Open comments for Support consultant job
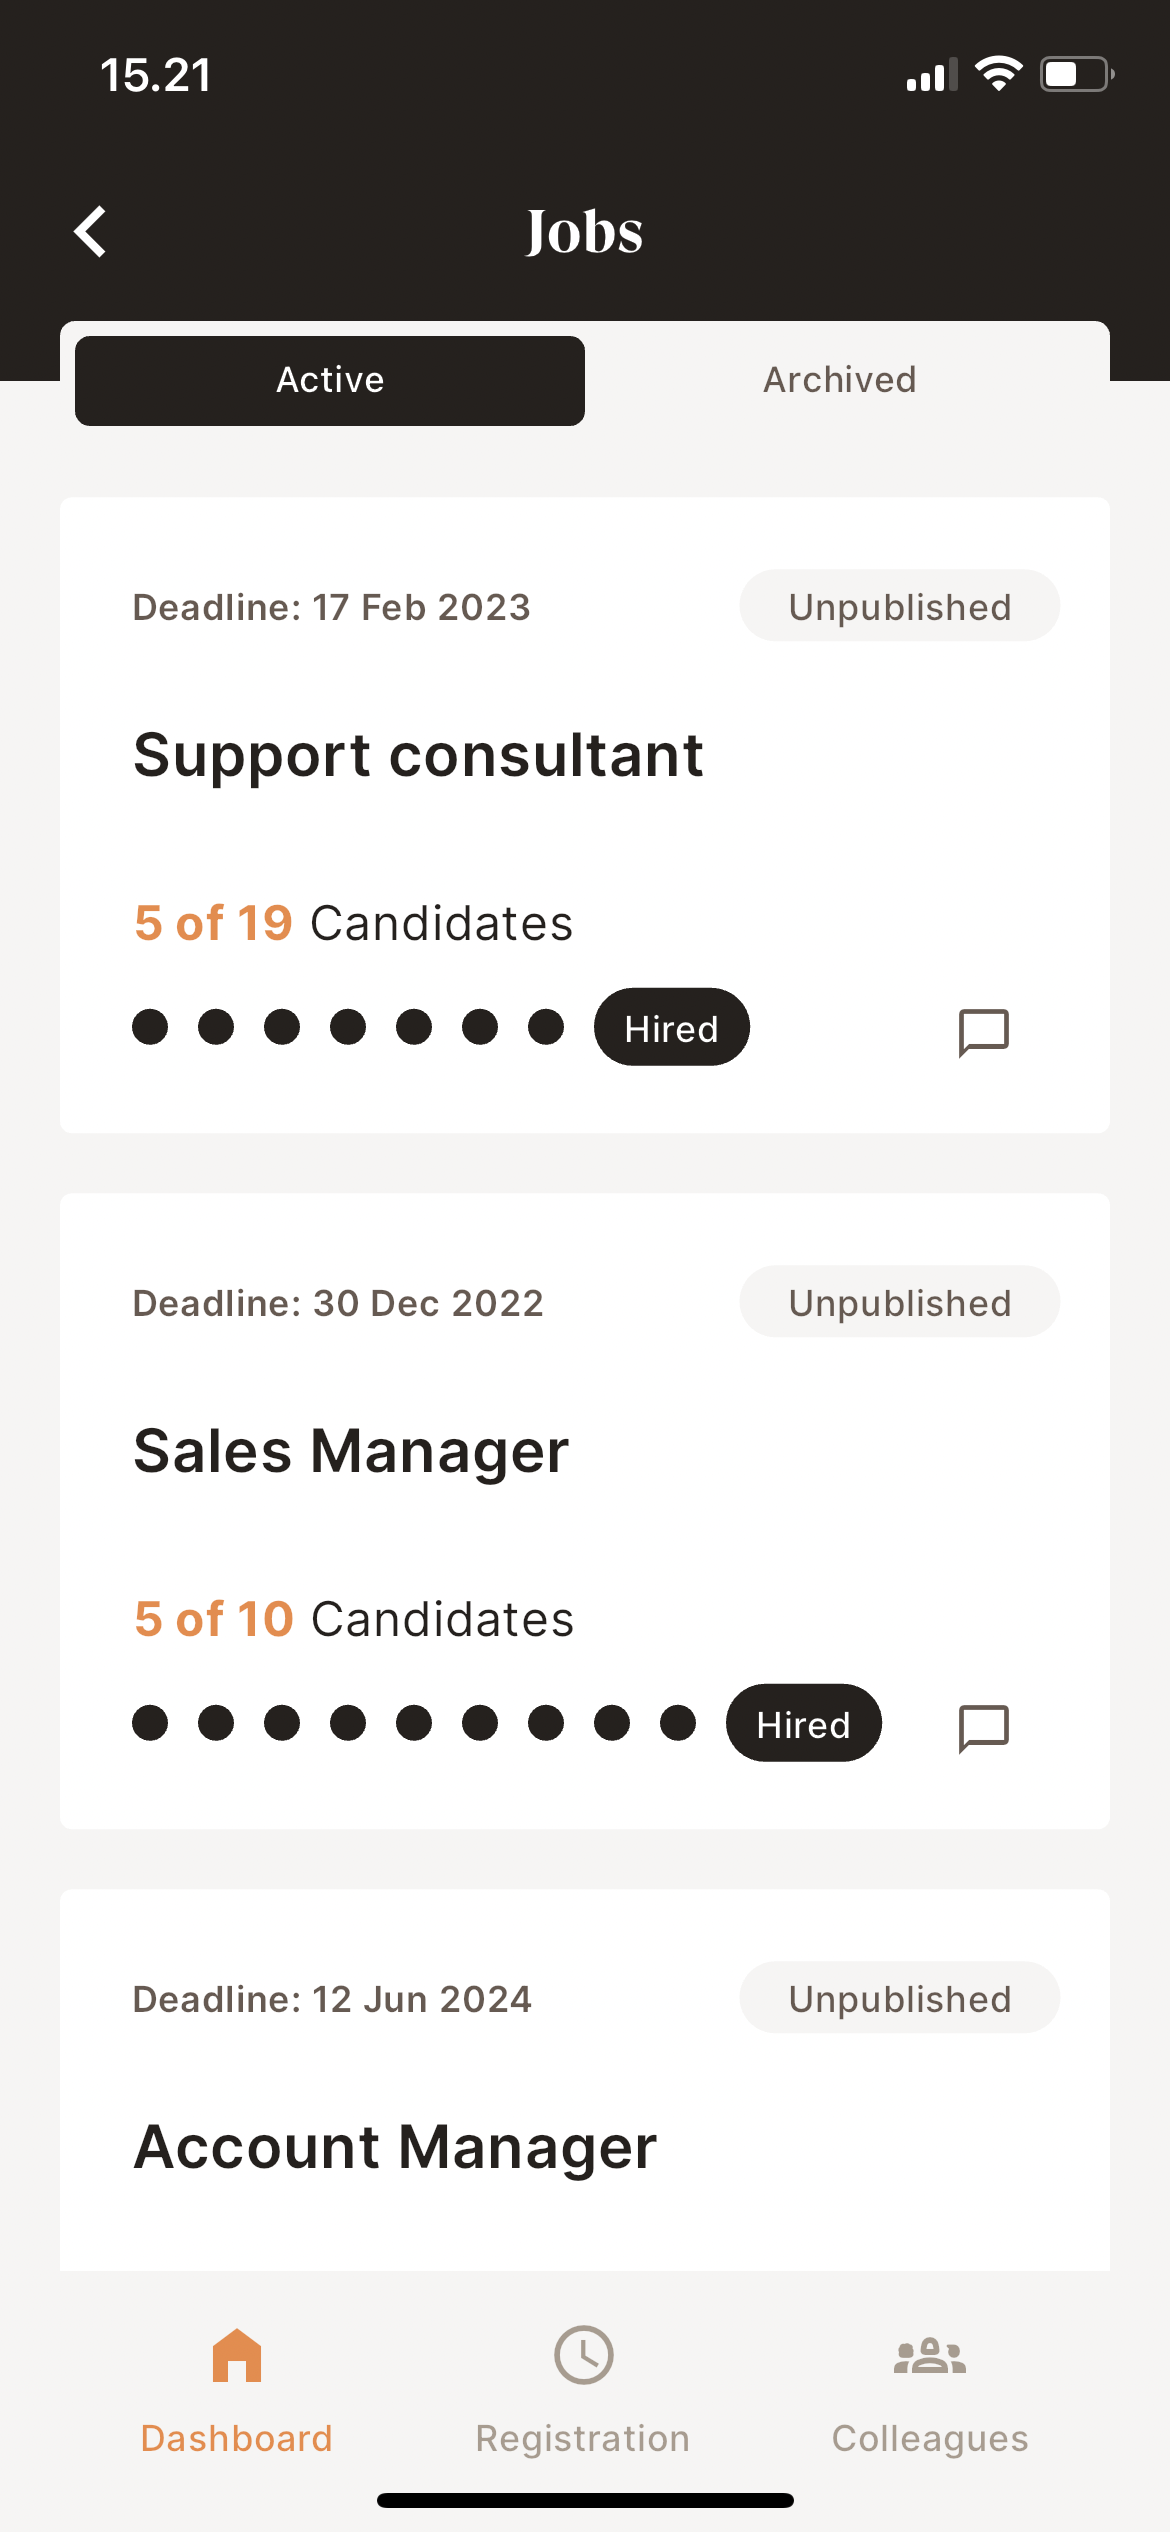The width and height of the screenshot is (1170, 2532). pyautogui.click(x=983, y=1031)
